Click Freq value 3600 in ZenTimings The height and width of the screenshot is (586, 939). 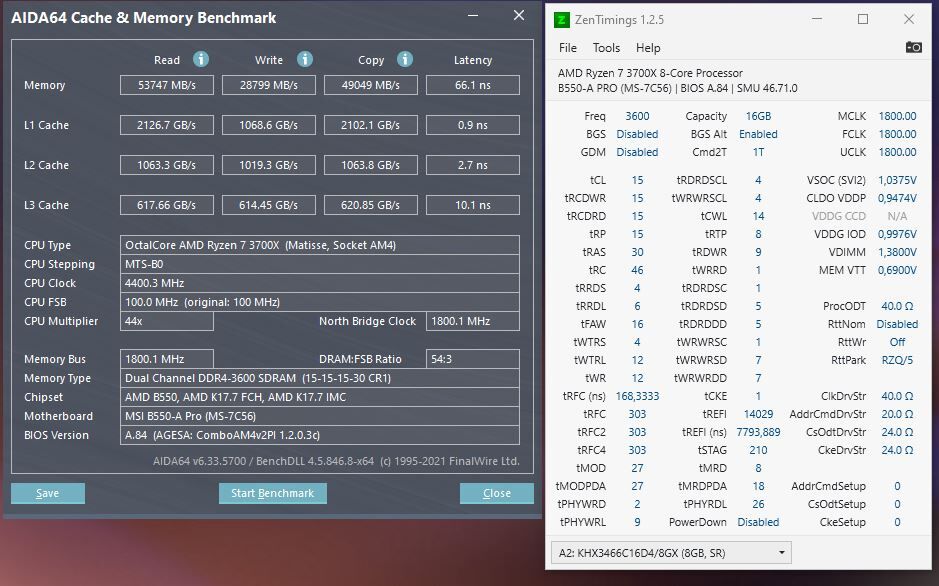pos(637,116)
